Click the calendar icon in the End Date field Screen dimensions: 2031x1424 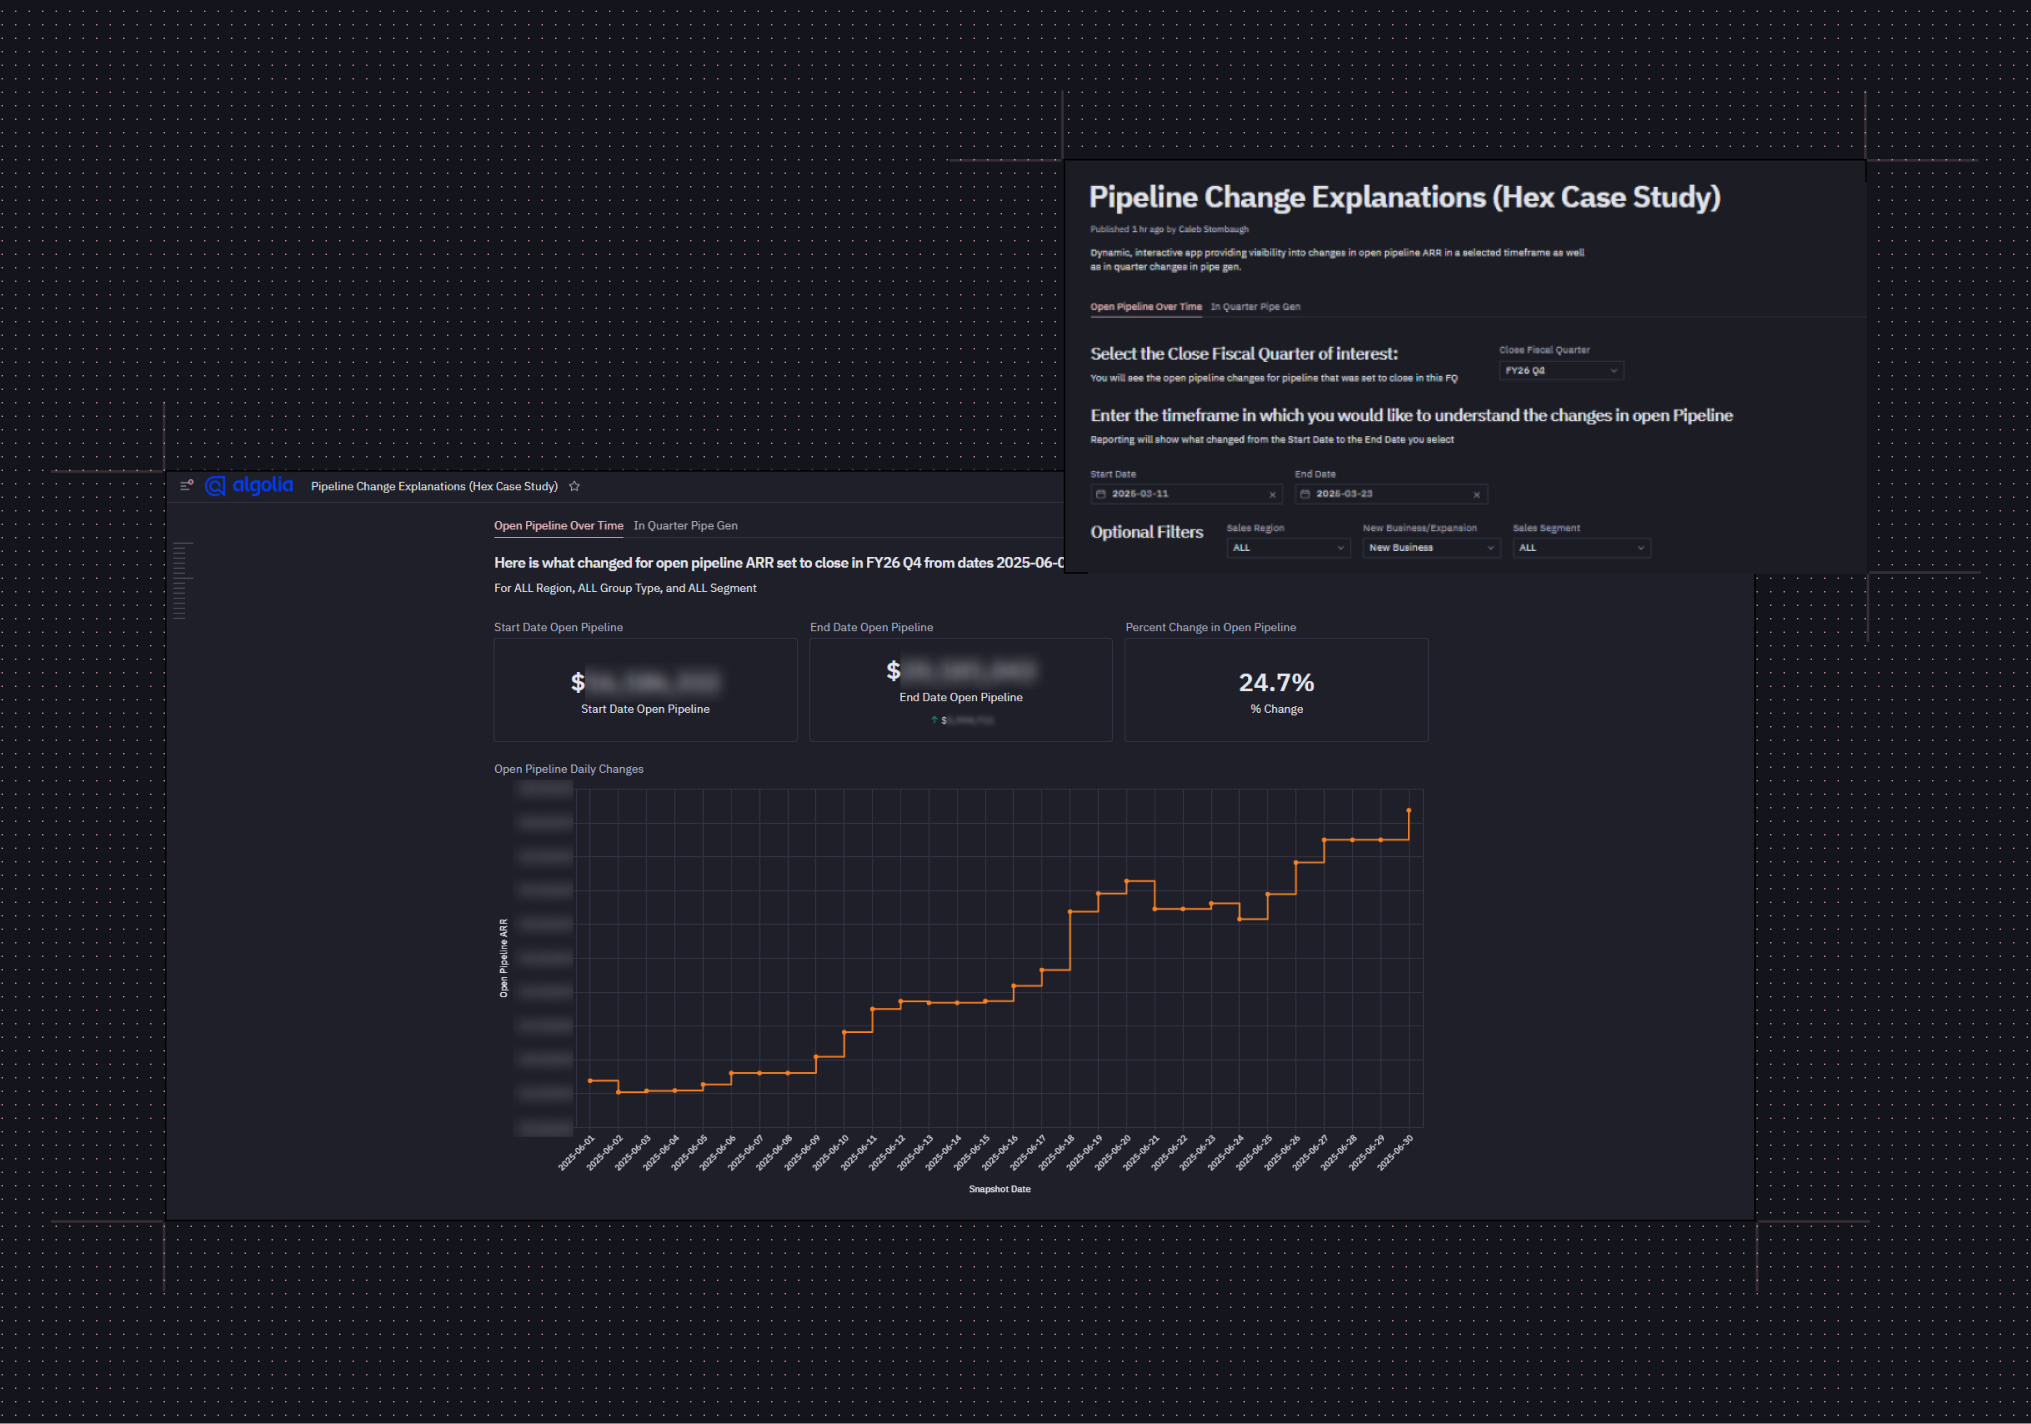(1307, 493)
